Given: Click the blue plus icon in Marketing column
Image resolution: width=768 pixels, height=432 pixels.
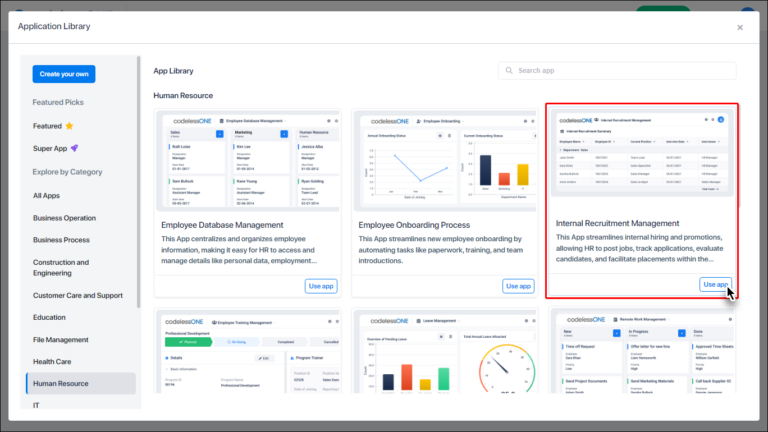Looking at the screenshot, I should pyautogui.click(x=284, y=134).
